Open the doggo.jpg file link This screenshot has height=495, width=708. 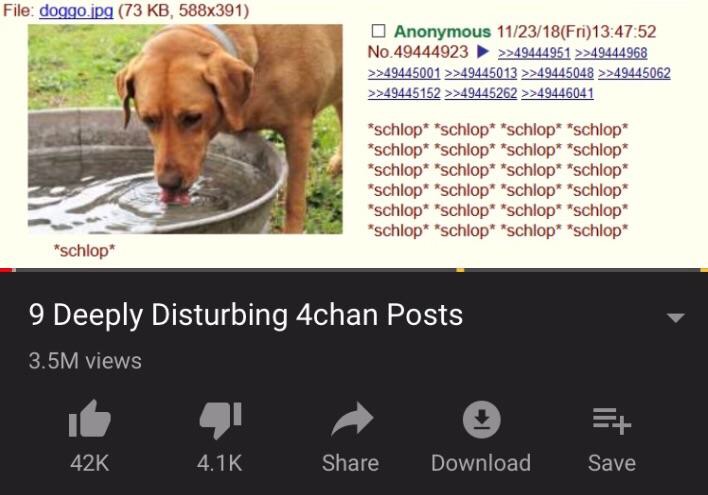click(76, 10)
